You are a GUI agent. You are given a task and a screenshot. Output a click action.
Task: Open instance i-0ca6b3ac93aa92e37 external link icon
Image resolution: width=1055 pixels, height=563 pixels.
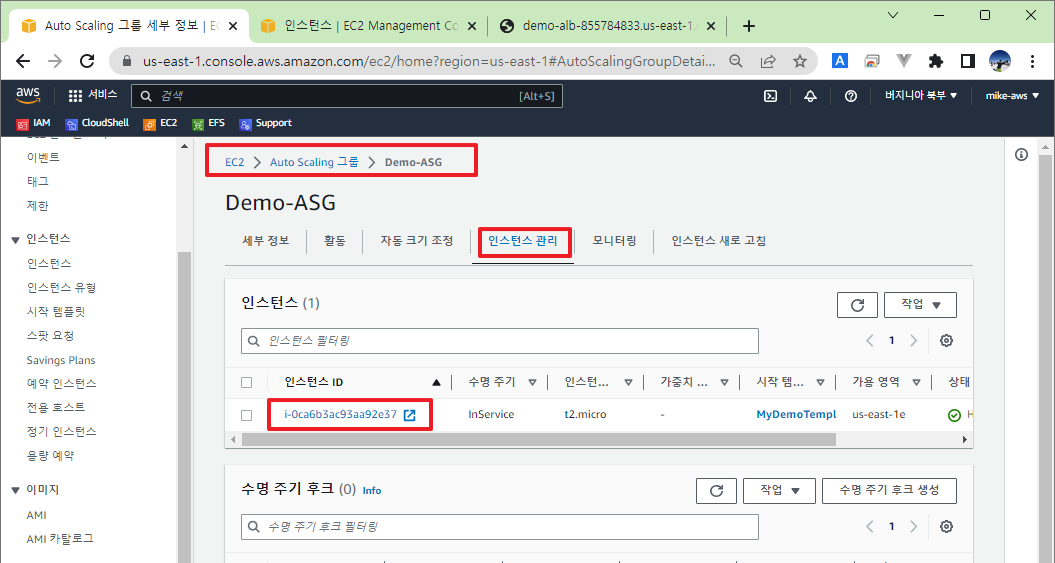pos(409,415)
